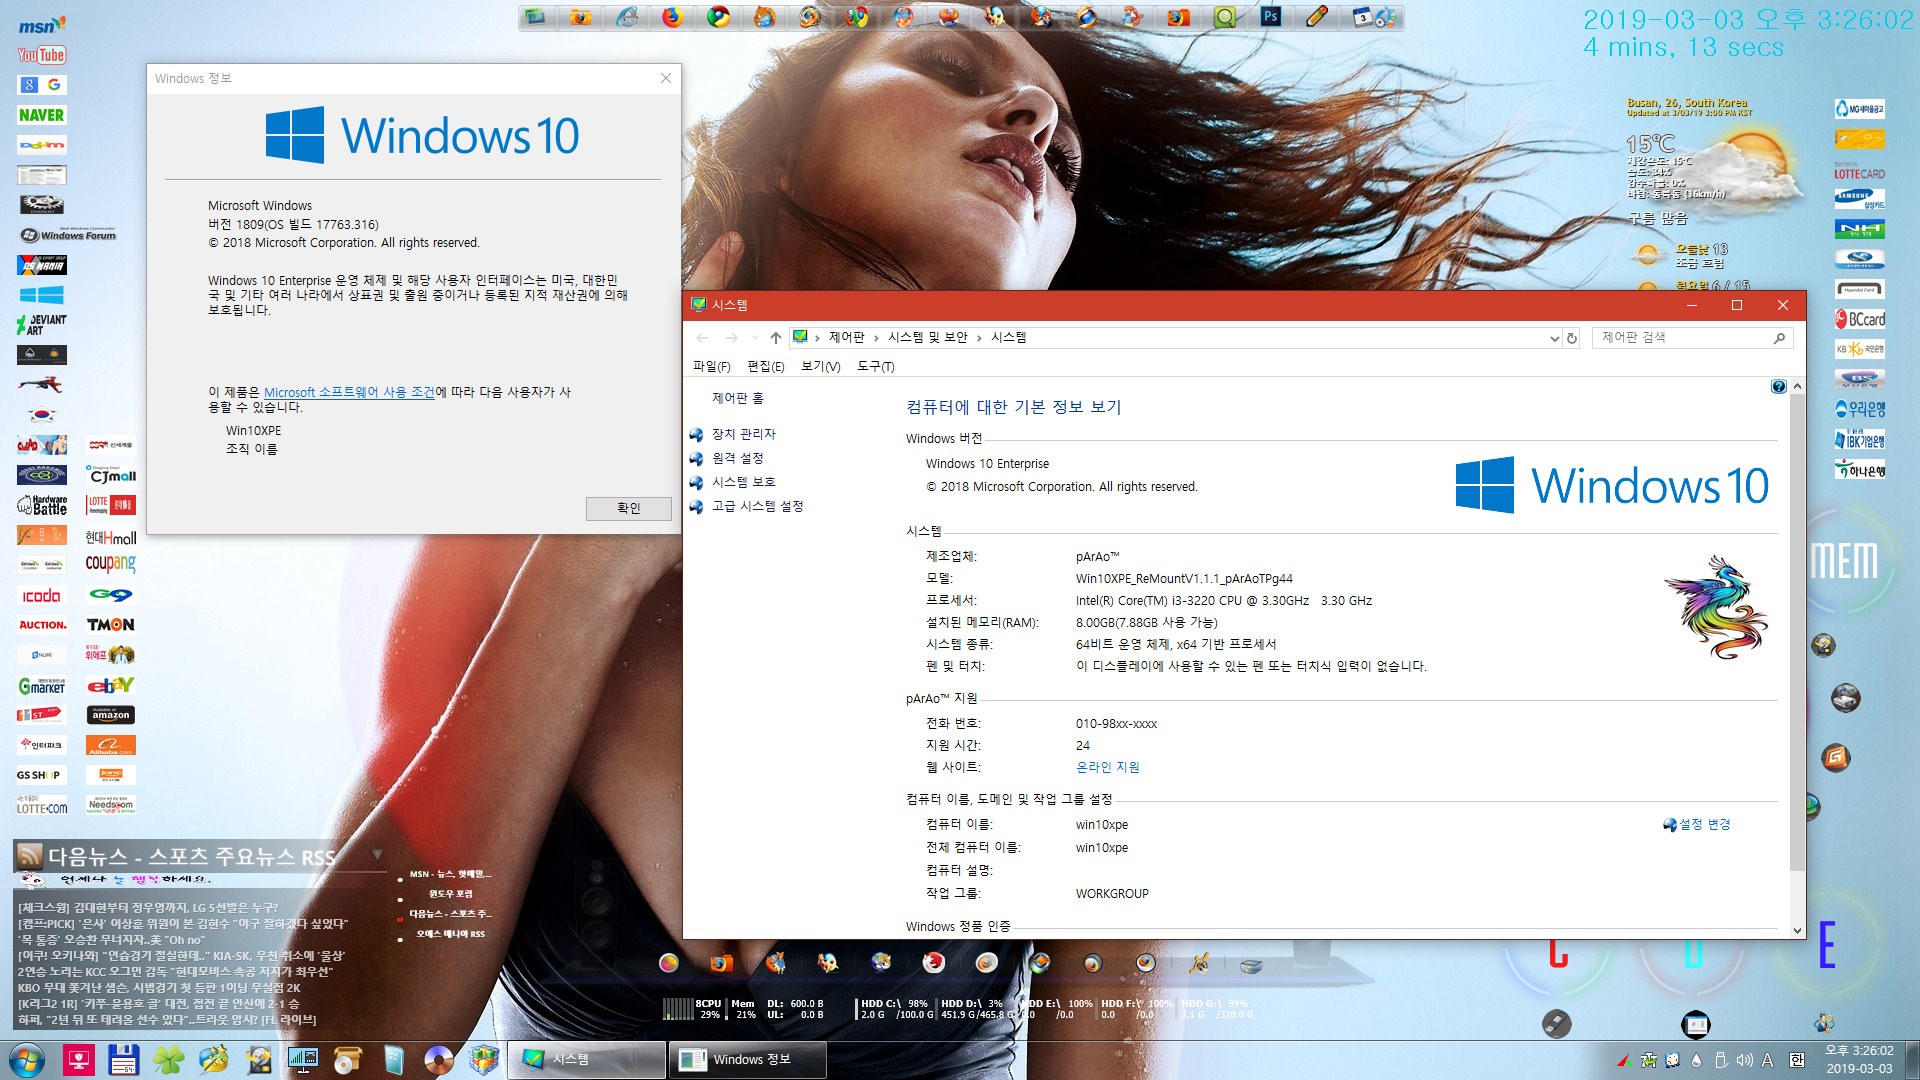
Task: Refresh the System window address bar
Action: click(1572, 338)
